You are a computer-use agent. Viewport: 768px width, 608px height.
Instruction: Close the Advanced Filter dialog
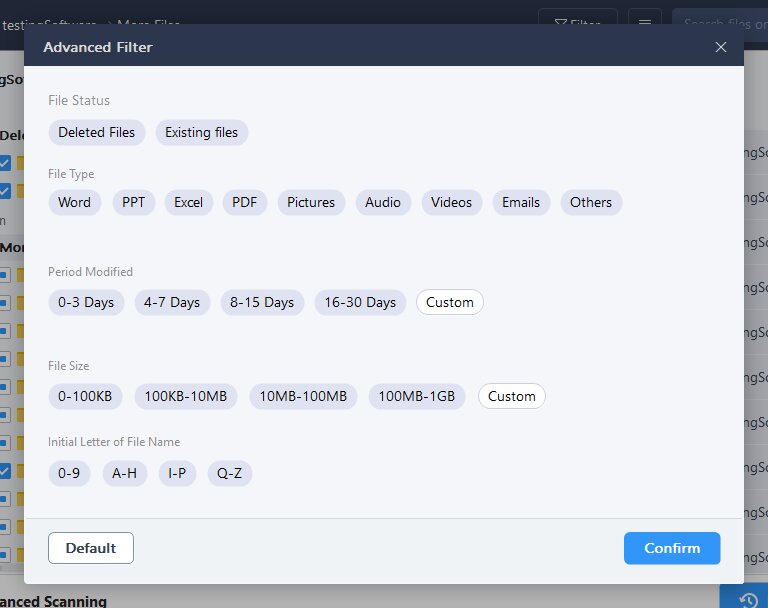coord(720,47)
